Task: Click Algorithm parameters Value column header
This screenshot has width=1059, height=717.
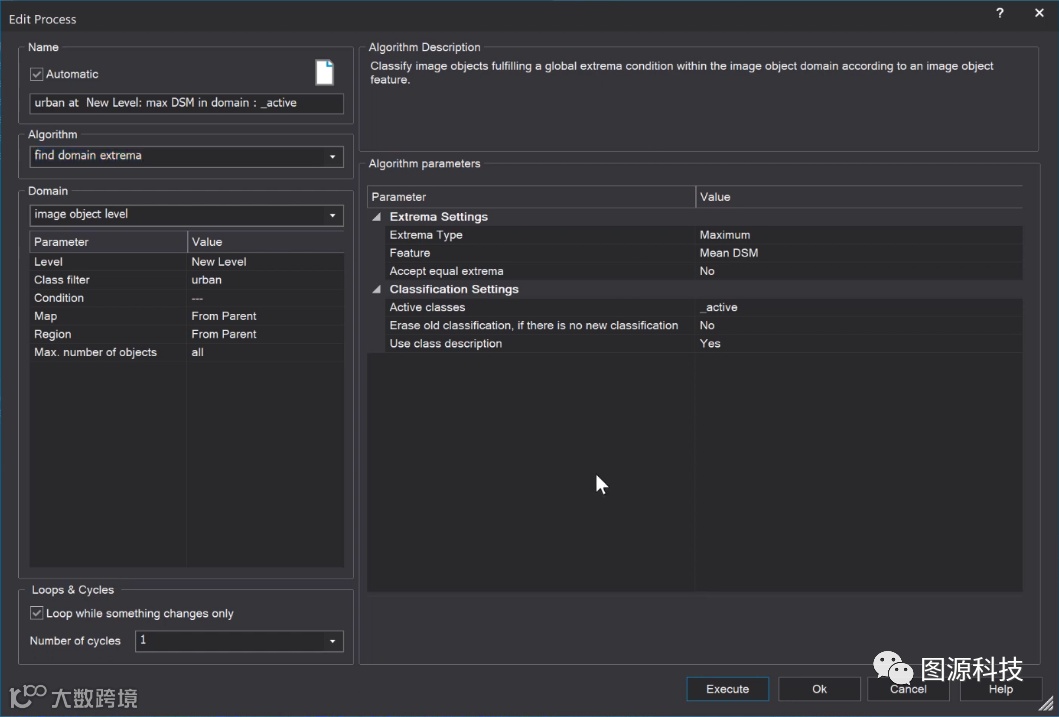Action: [859, 196]
